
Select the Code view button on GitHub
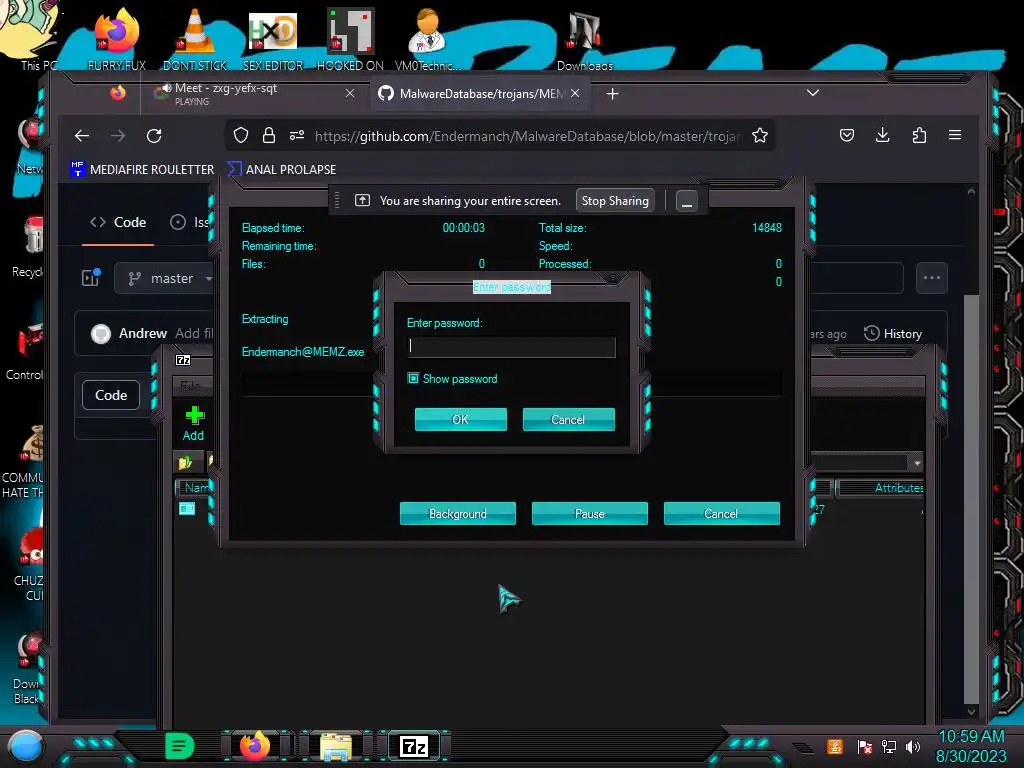click(x=111, y=395)
